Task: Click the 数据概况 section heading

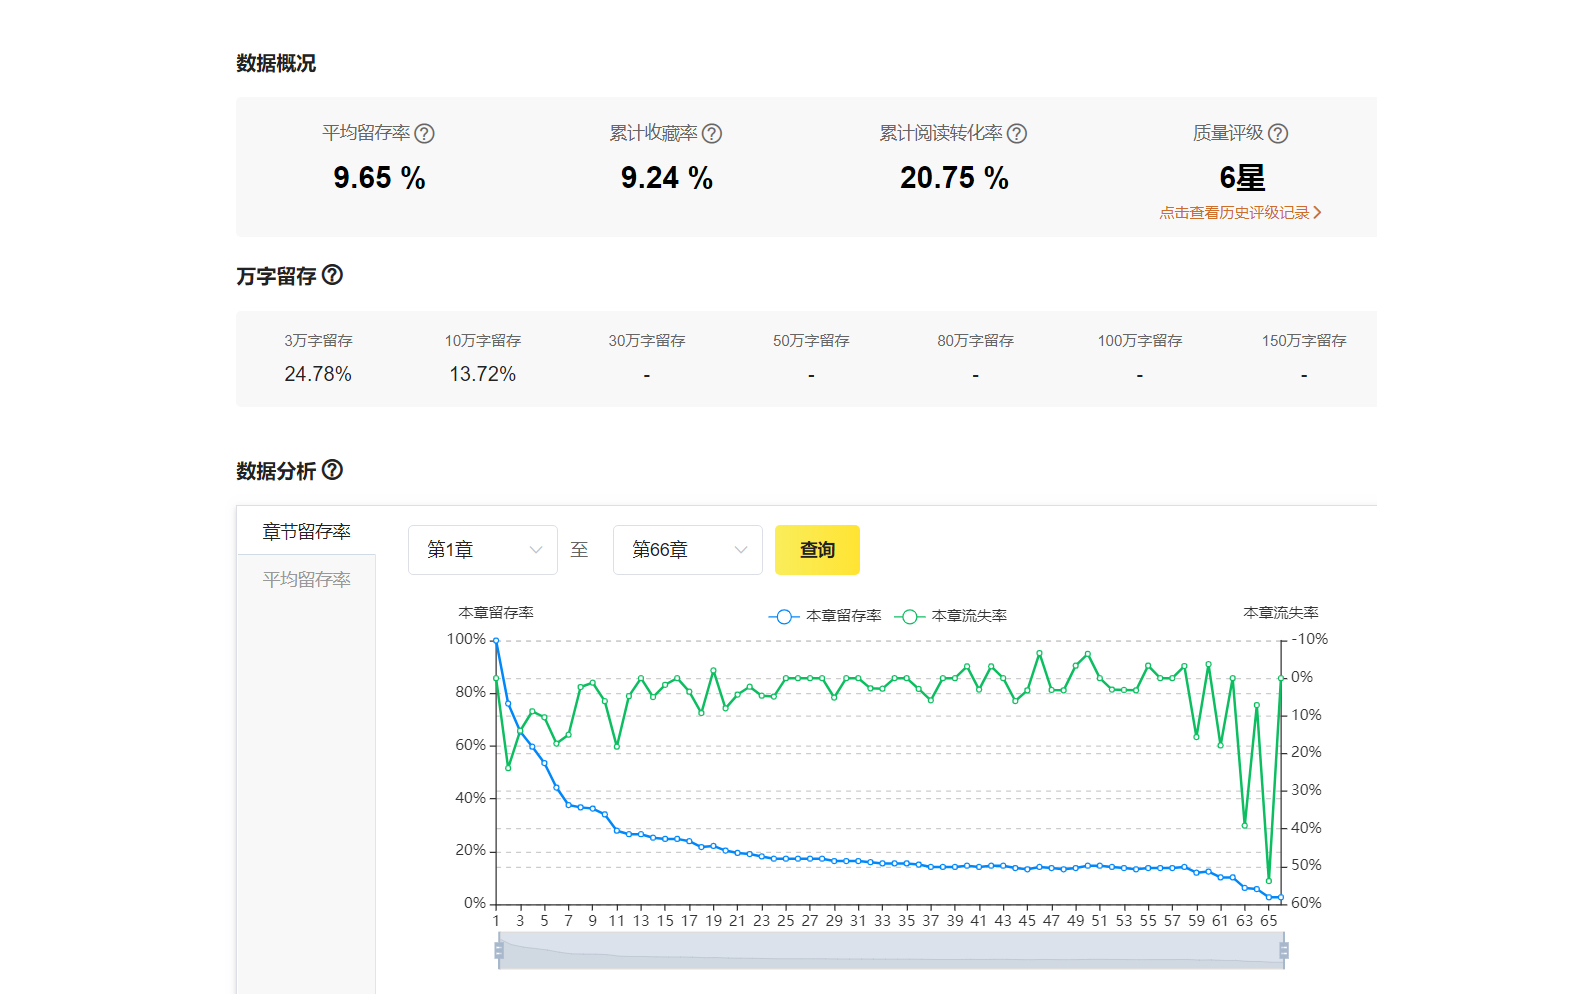Action: pyautogui.click(x=276, y=63)
